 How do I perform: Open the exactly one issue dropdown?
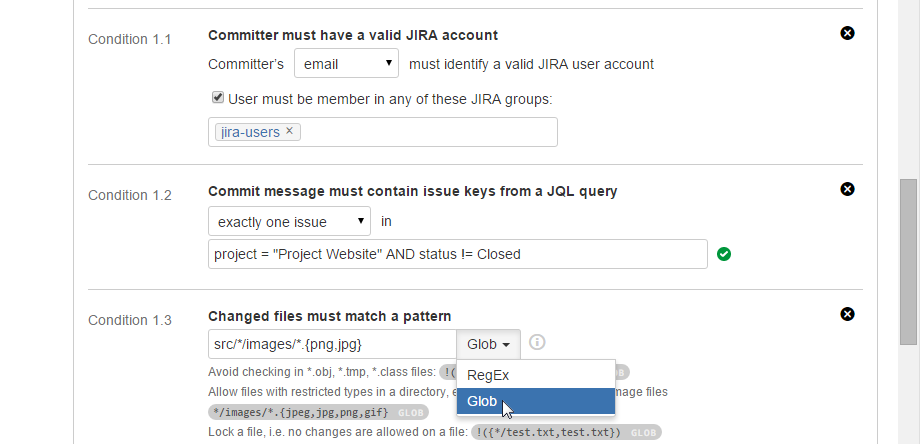(x=289, y=221)
